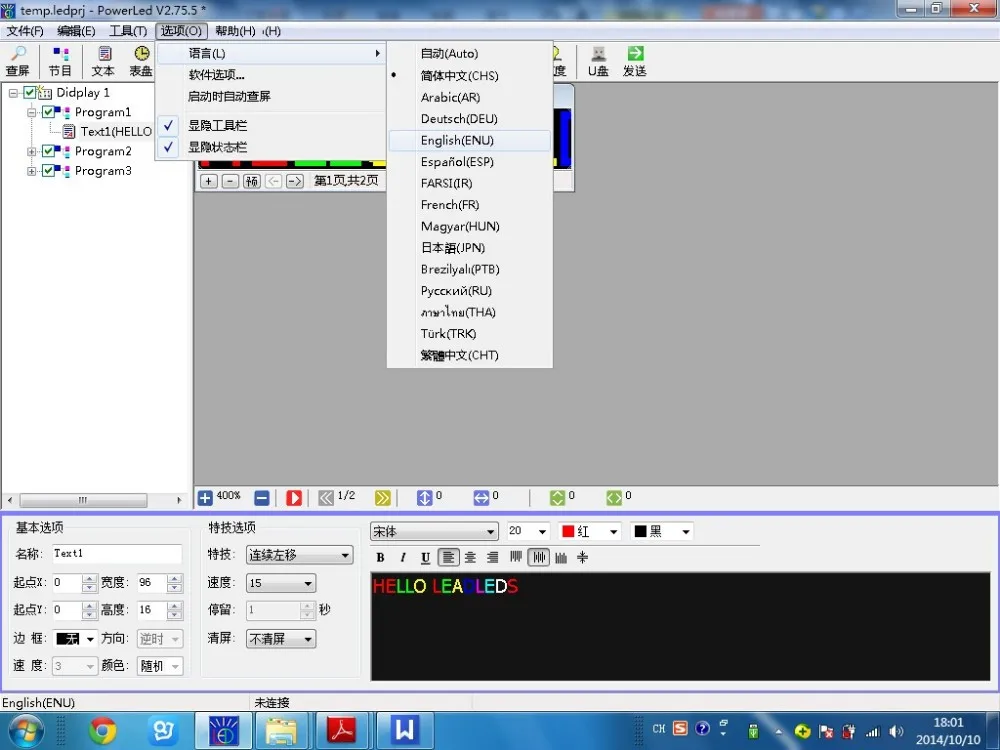Open the red 红 text color picker
The height and width of the screenshot is (750, 1000).
[590, 532]
